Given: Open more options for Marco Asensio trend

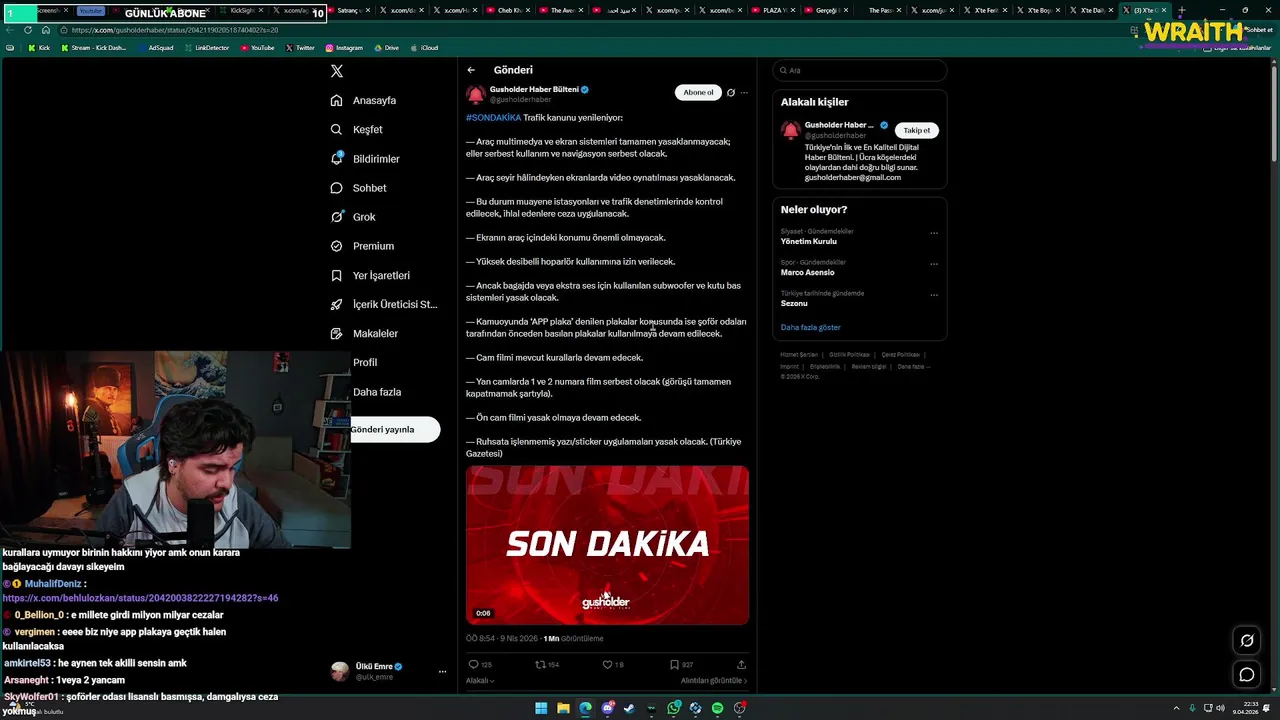Looking at the screenshot, I should point(934,264).
